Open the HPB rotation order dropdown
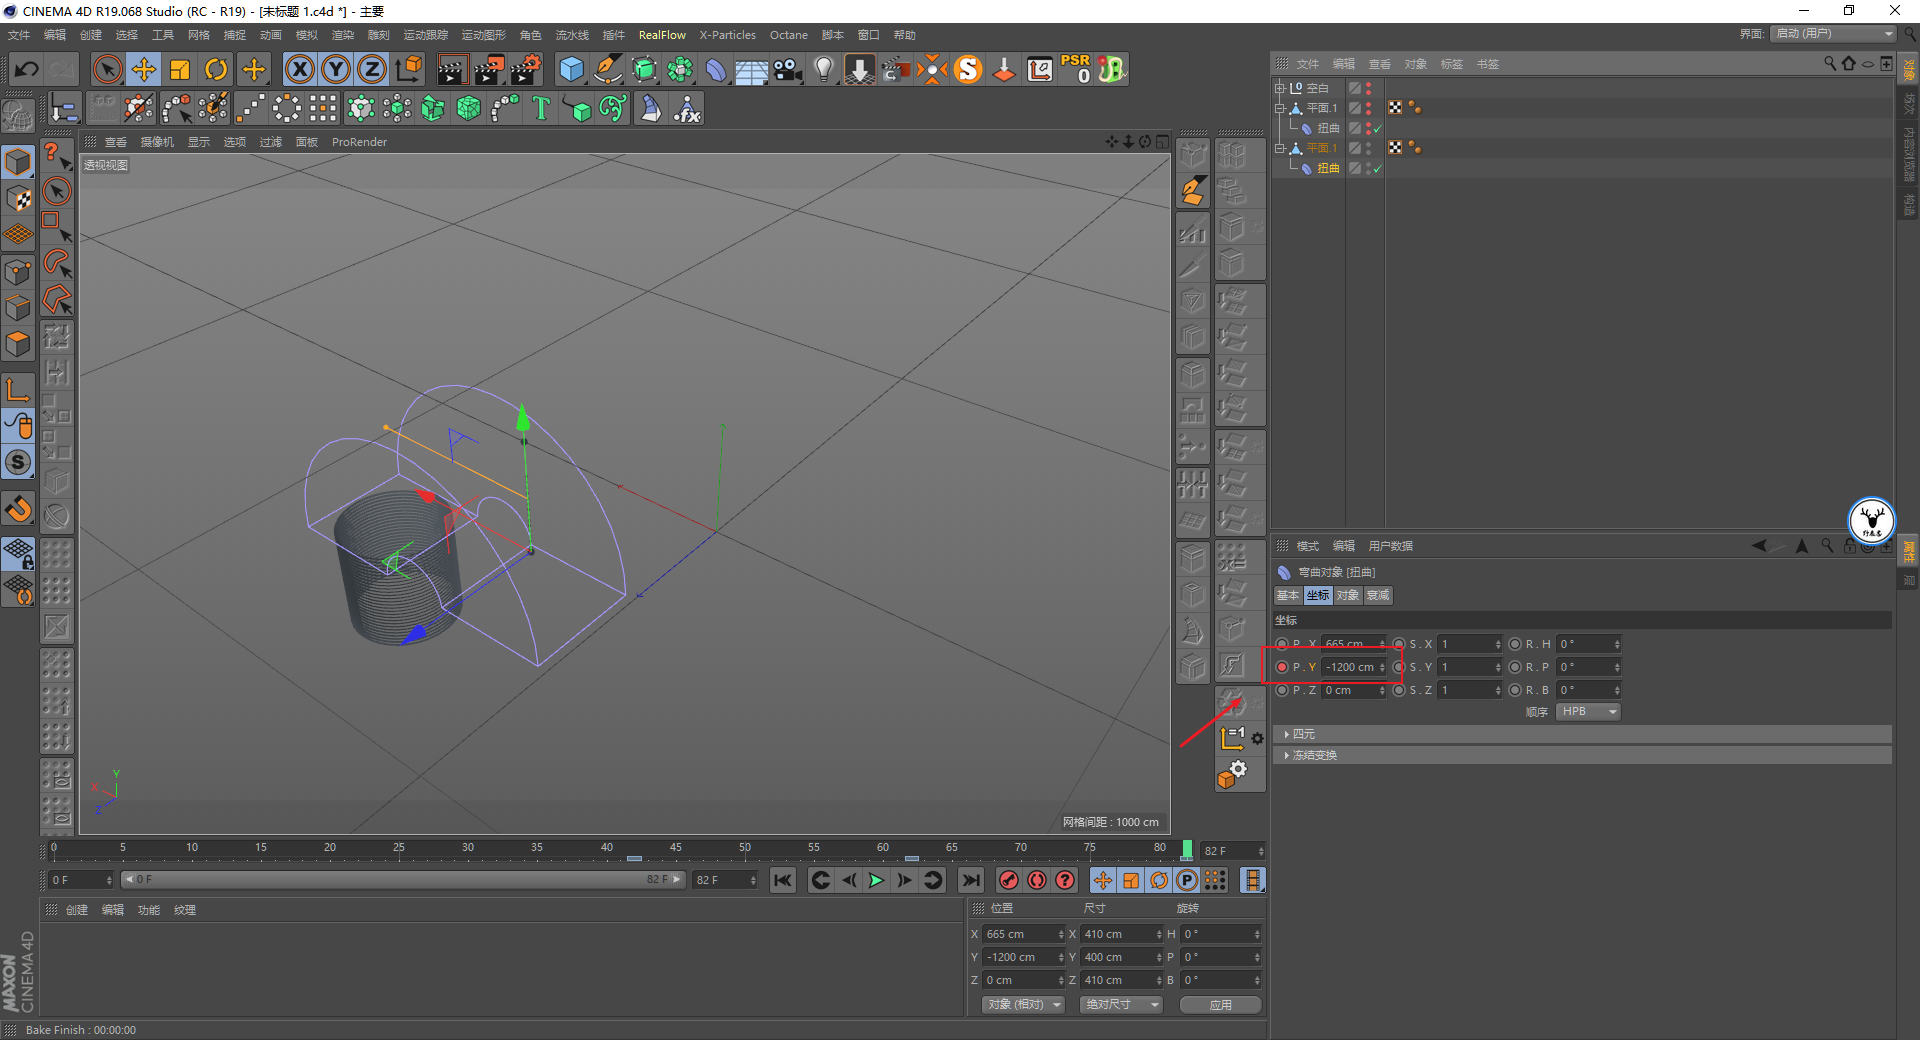The image size is (1920, 1040). (x=1588, y=712)
